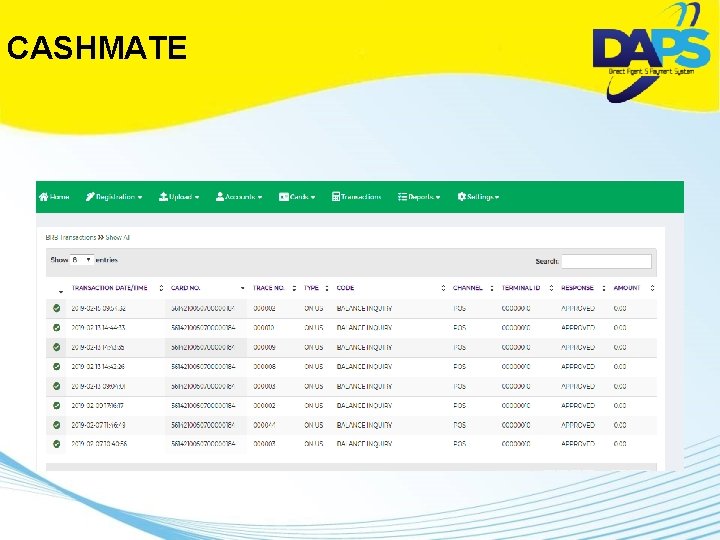Click the Accounts person icon

pyautogui.click(x=220, y=197)
